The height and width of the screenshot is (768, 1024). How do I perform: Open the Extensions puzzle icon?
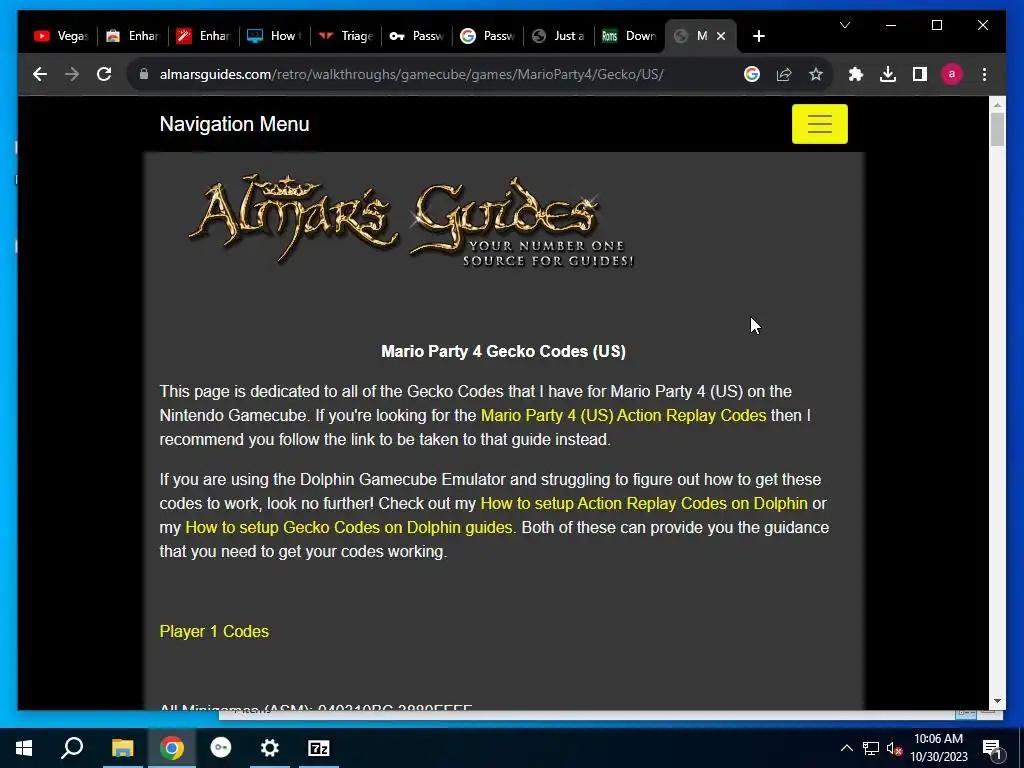pos(856,74)
